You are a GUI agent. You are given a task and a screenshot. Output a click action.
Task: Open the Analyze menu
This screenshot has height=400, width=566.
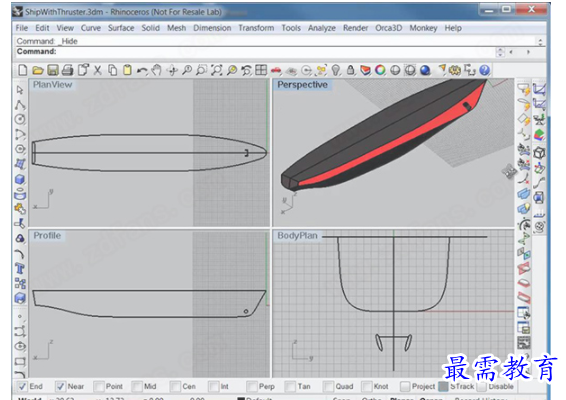coord(322,28)
